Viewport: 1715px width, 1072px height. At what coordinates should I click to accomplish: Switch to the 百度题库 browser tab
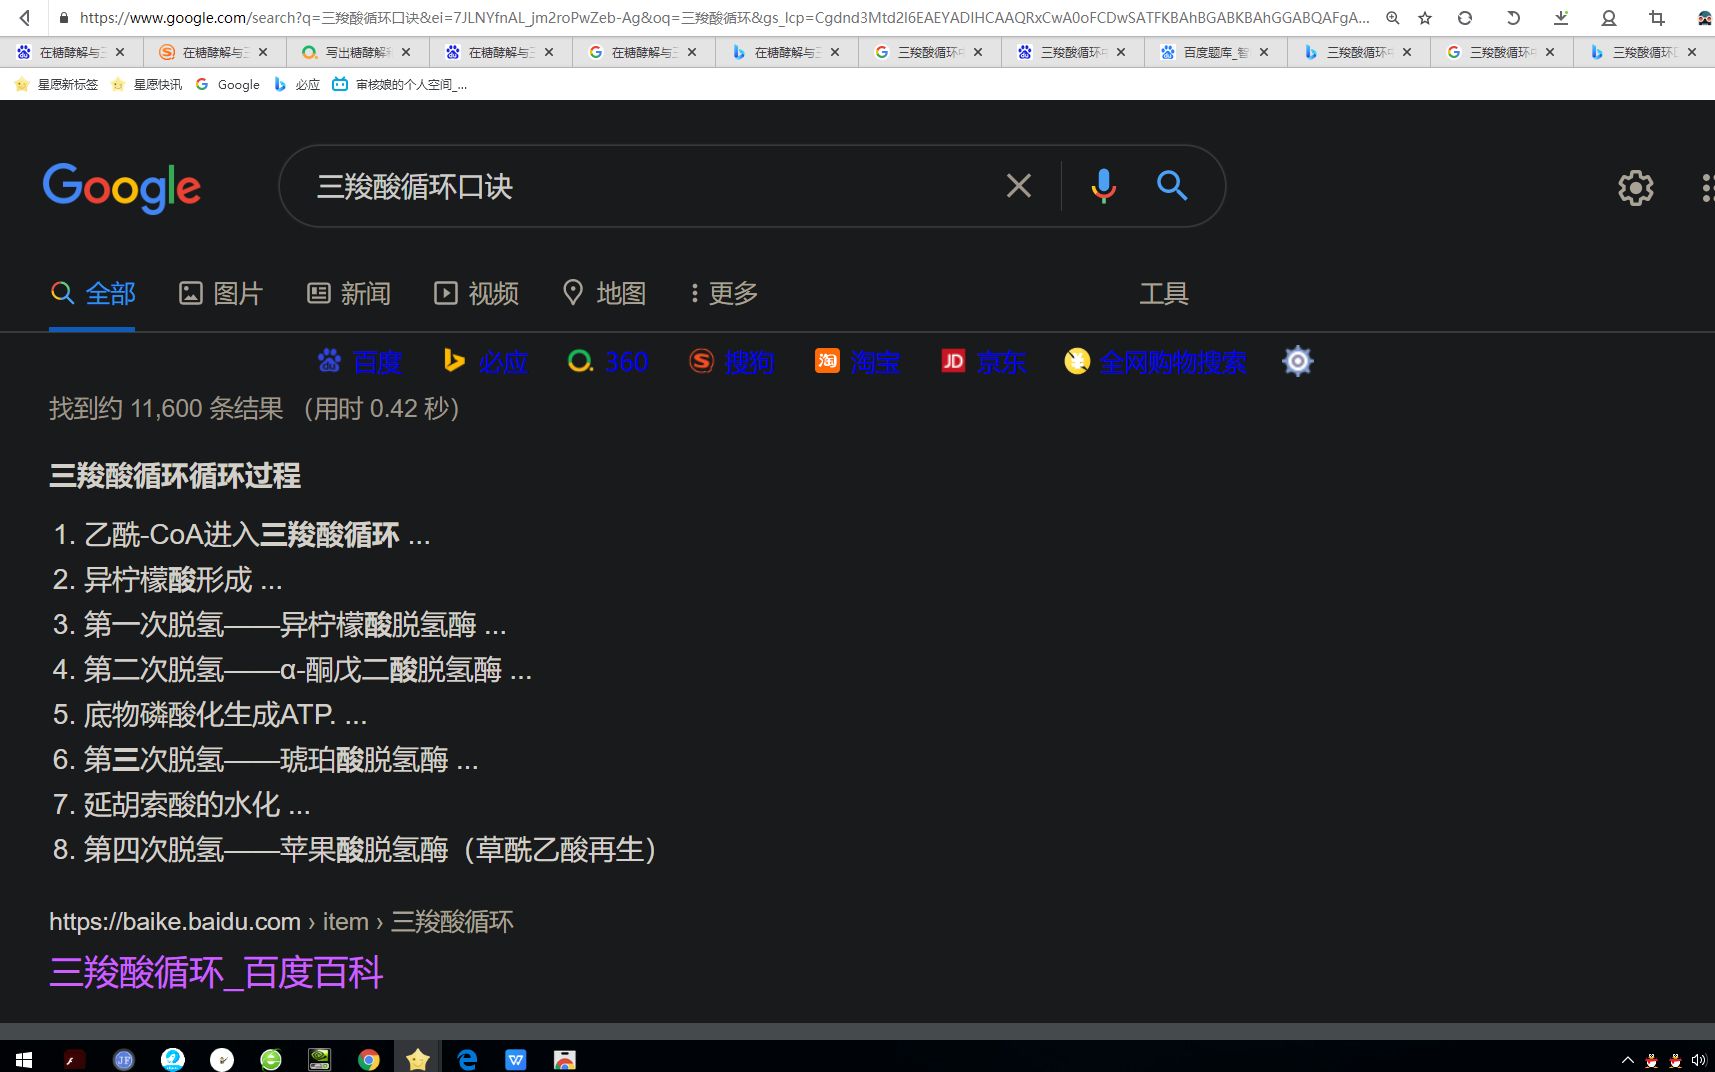click(1215, 52)
